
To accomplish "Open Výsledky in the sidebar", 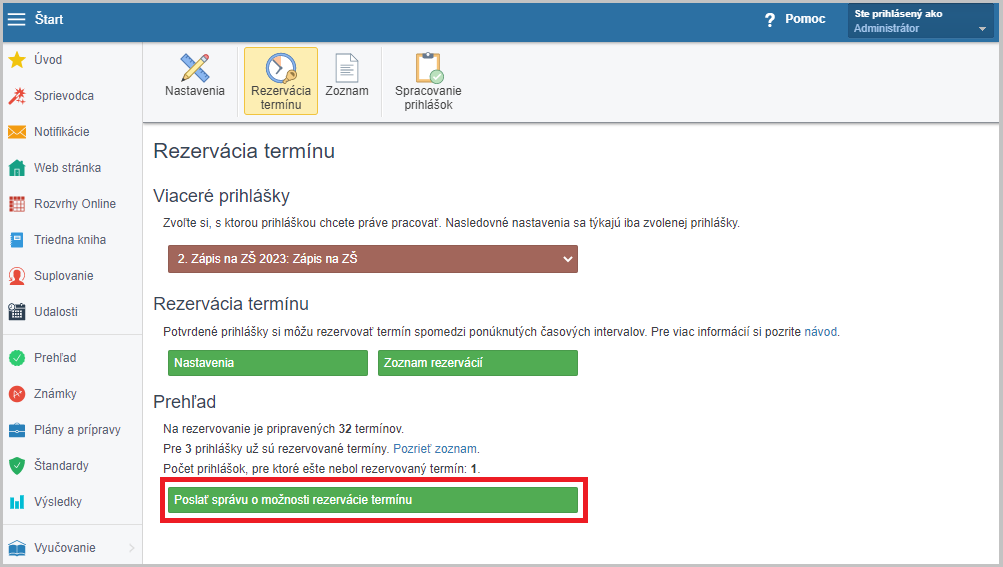I will coord(58,502).
